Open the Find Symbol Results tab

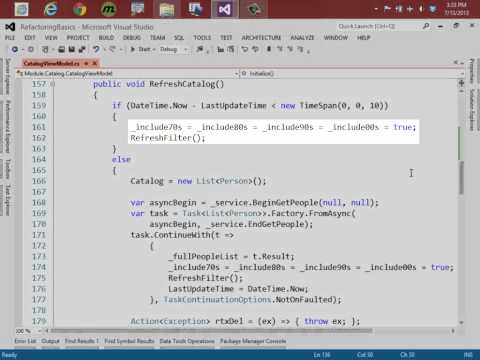coord(129,341)
